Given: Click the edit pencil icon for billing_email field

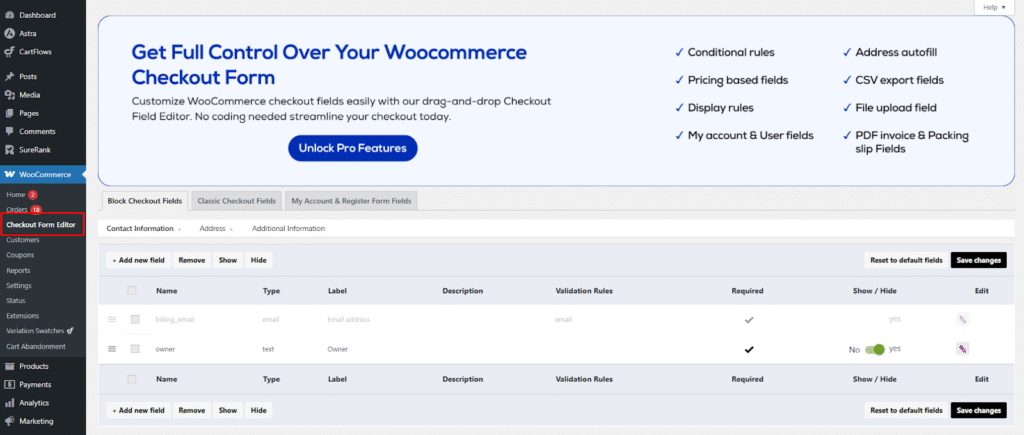Looking at the screenshot, I should click(962, 319).
